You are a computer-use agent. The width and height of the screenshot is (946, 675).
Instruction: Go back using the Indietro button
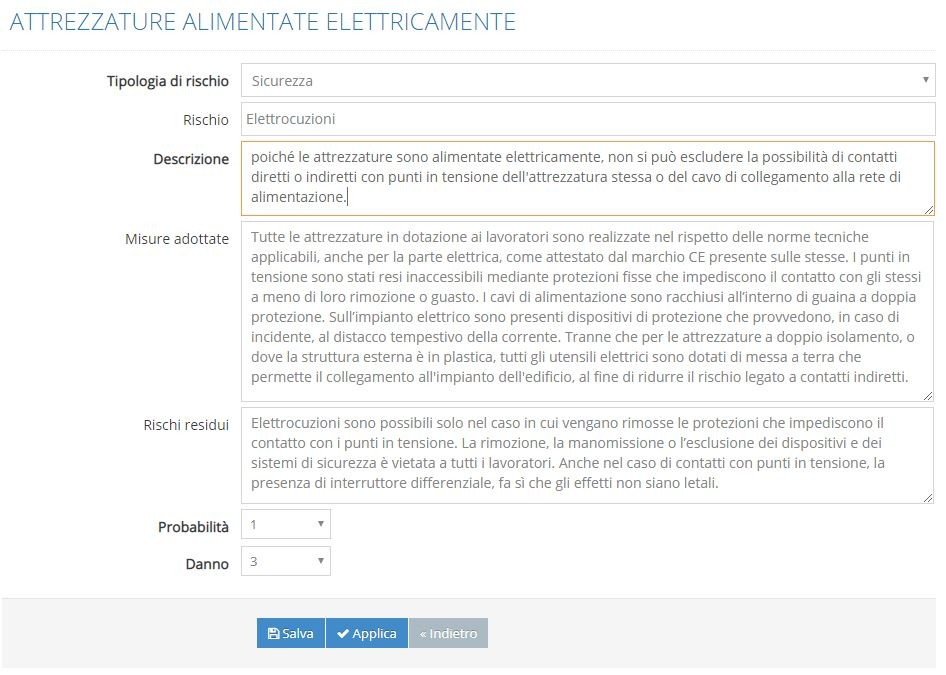click(448, 633)
